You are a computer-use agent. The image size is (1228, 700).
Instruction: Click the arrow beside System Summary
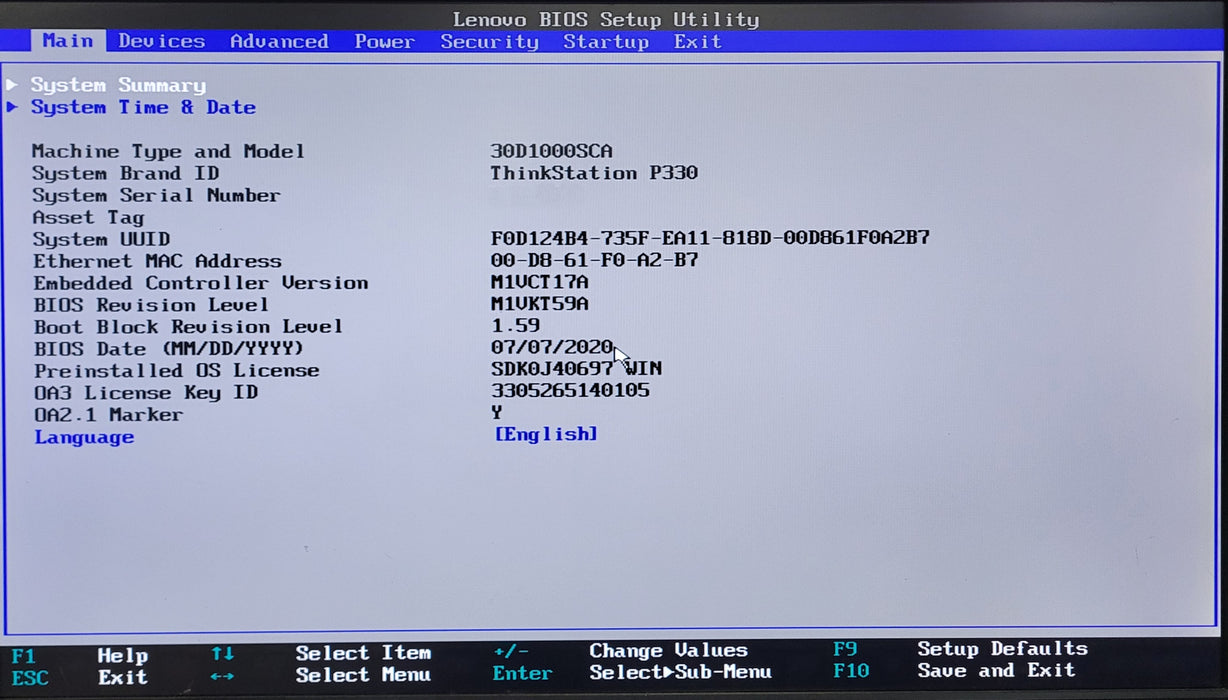(12, 85)
